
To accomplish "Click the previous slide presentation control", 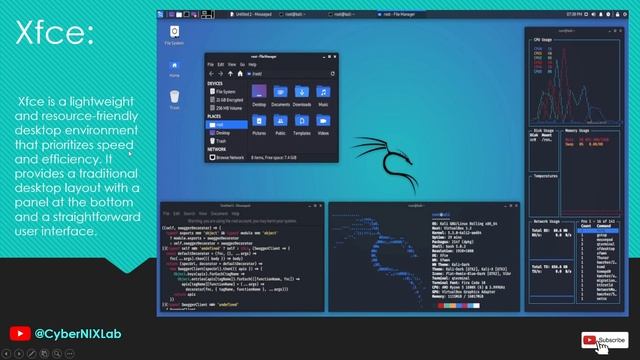I will [7, 353].
